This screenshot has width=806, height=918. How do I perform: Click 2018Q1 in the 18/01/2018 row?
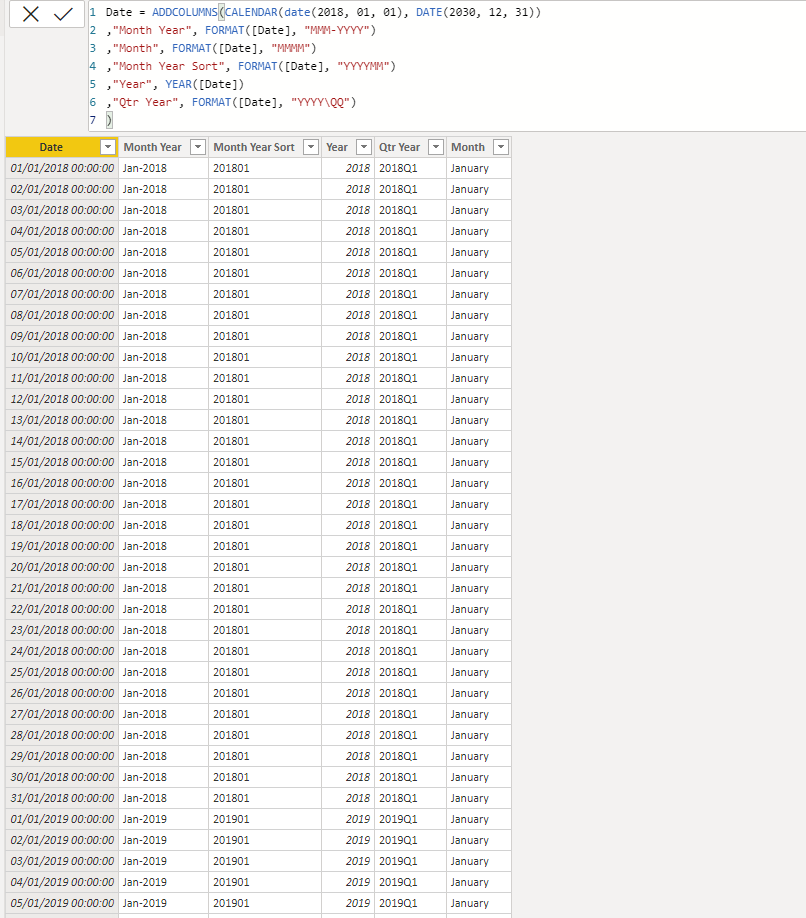pyautogui.click(x=398, y=525)
